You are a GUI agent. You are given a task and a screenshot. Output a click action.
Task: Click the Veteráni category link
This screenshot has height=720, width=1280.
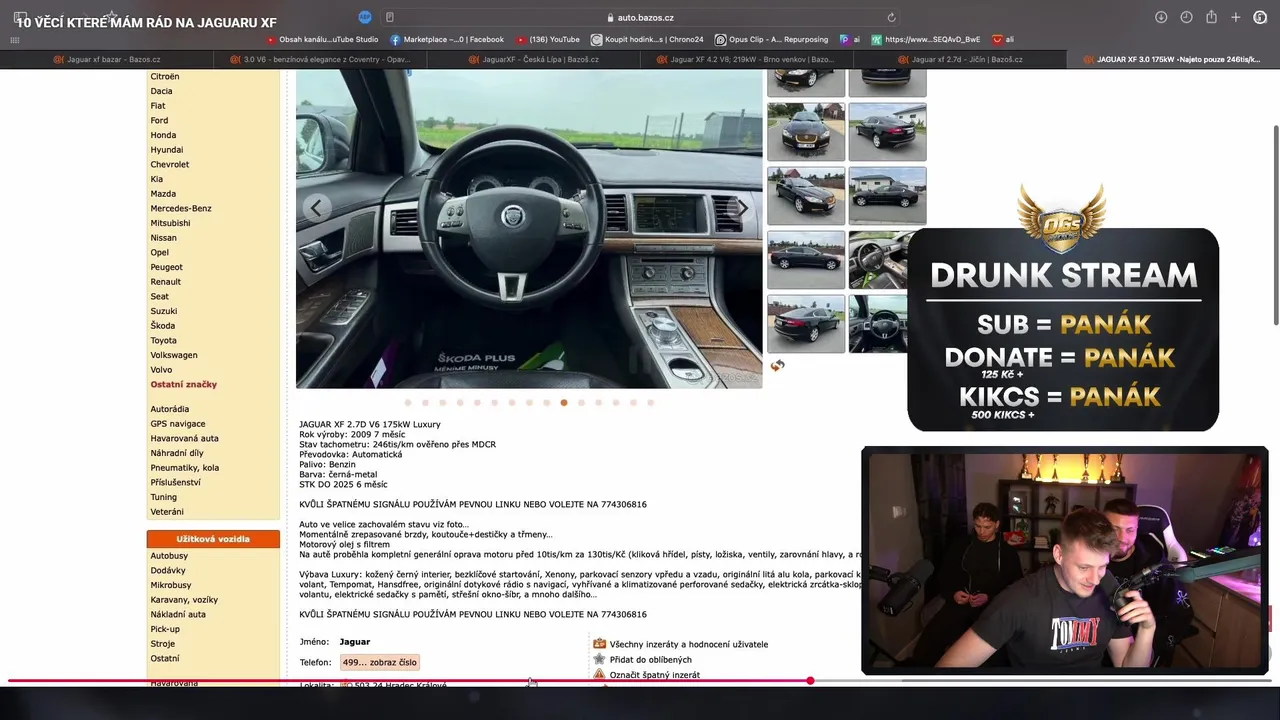point(167,512)
